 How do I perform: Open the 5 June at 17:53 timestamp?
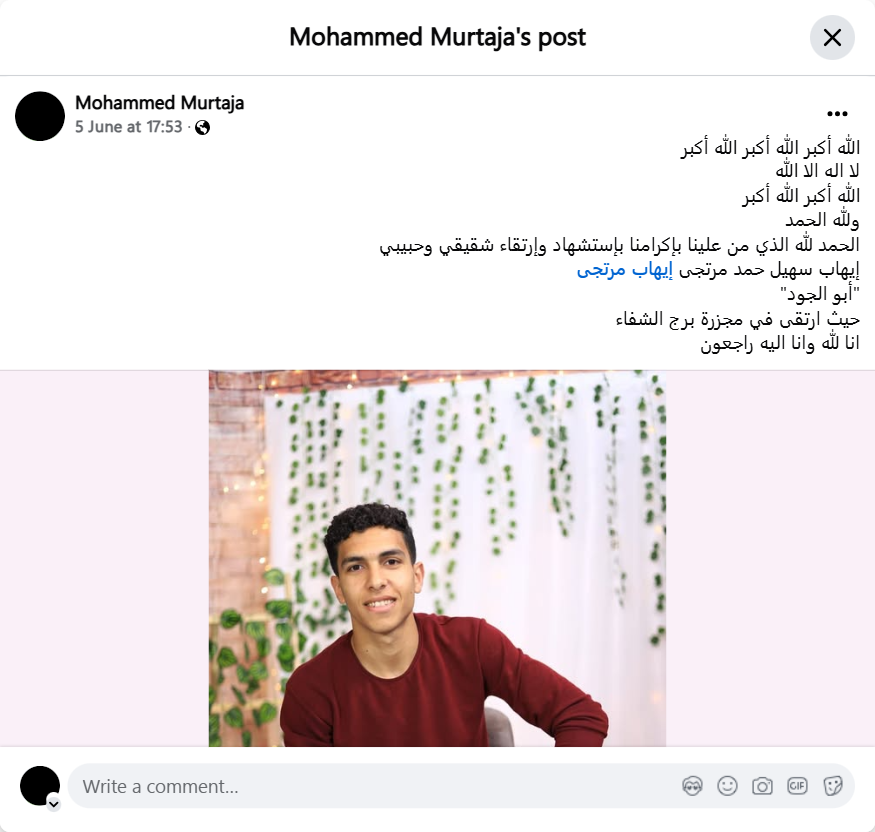click(x=129, y=127)
